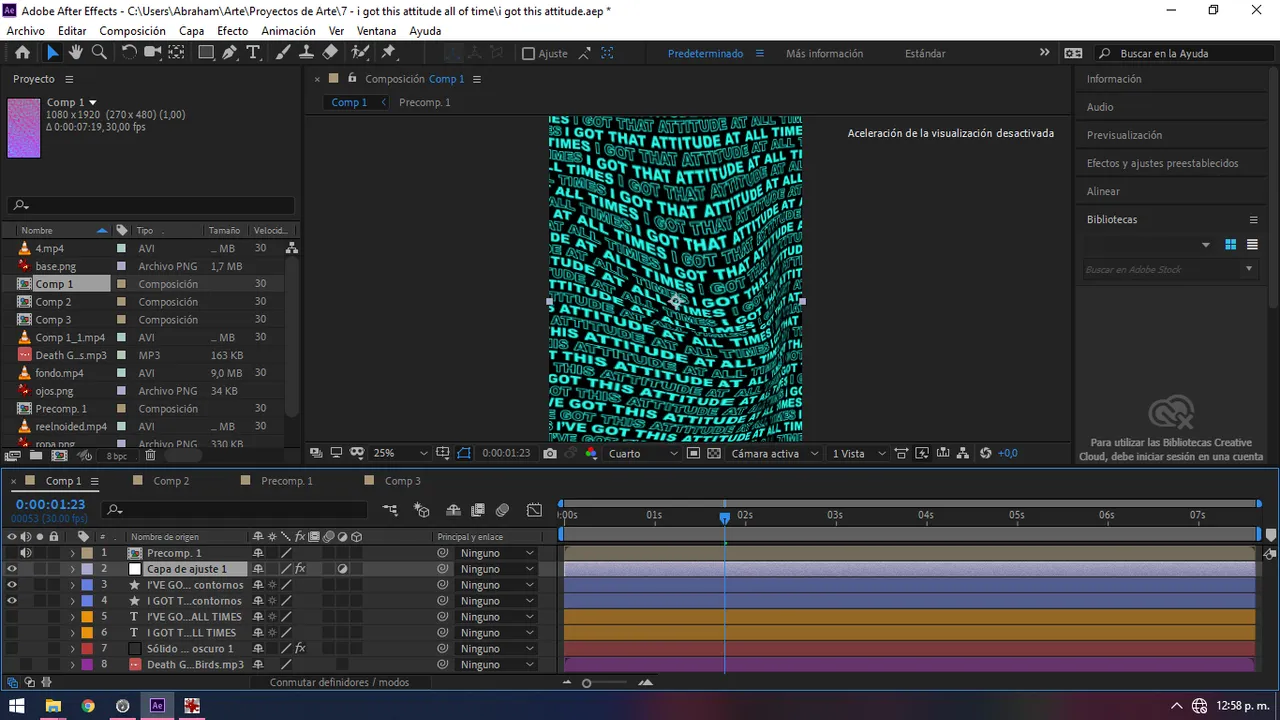Open Precomp. 1 breadcrumb in composition viewer

424,102
